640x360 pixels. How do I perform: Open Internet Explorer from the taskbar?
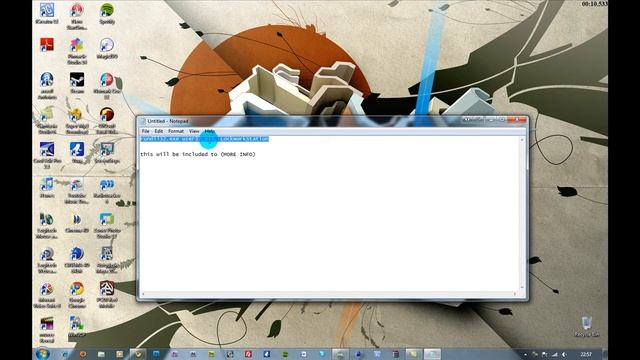(65, 354)
